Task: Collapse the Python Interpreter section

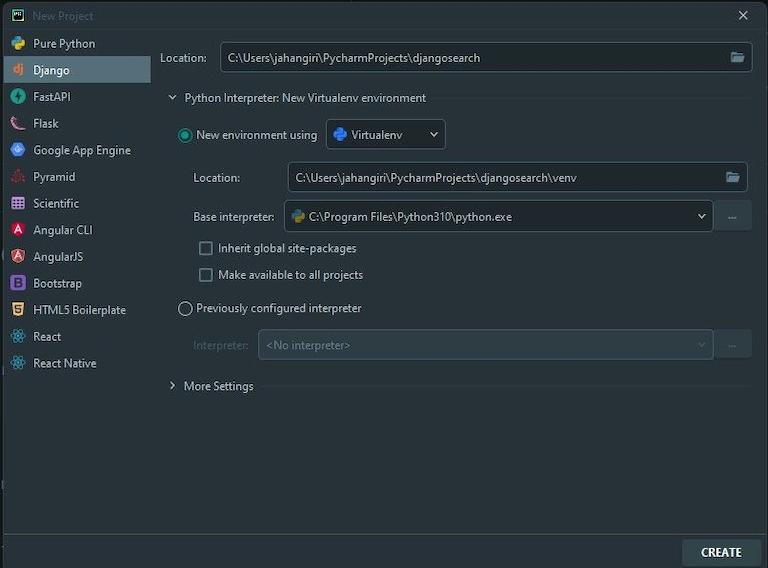Action: [x=173, y=98]
